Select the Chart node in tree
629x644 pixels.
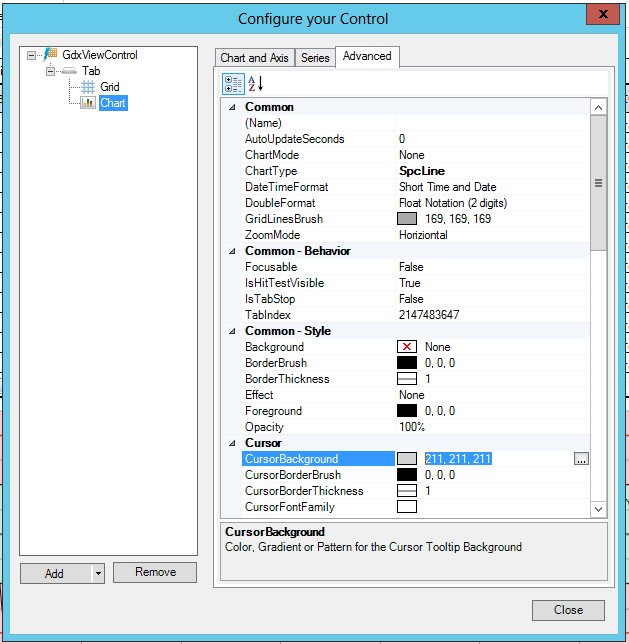[x=113, y=103]
